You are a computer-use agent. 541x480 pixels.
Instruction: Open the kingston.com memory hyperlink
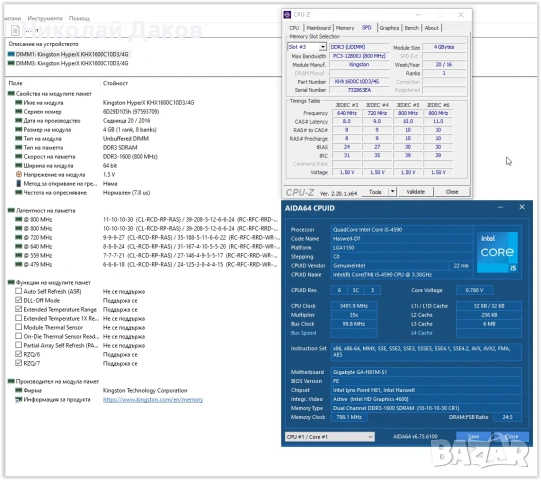pos(153,400)
